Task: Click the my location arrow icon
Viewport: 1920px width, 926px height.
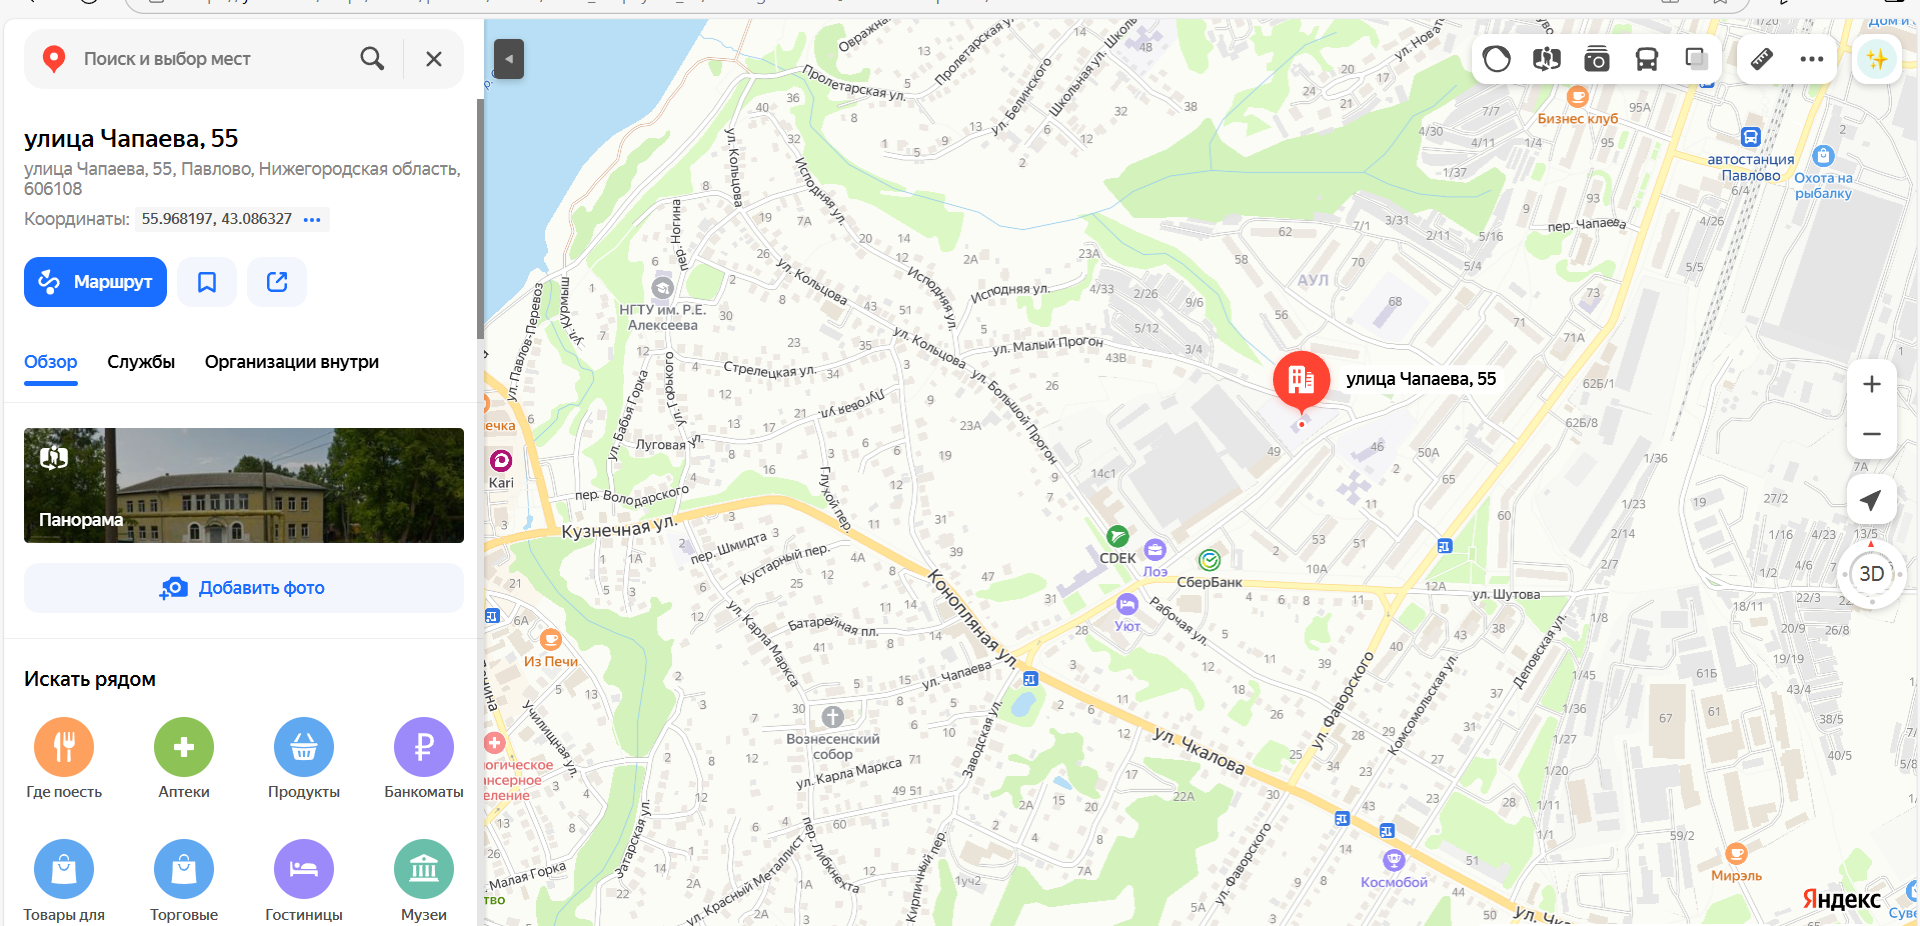Action: click(x=1871, y=499)
